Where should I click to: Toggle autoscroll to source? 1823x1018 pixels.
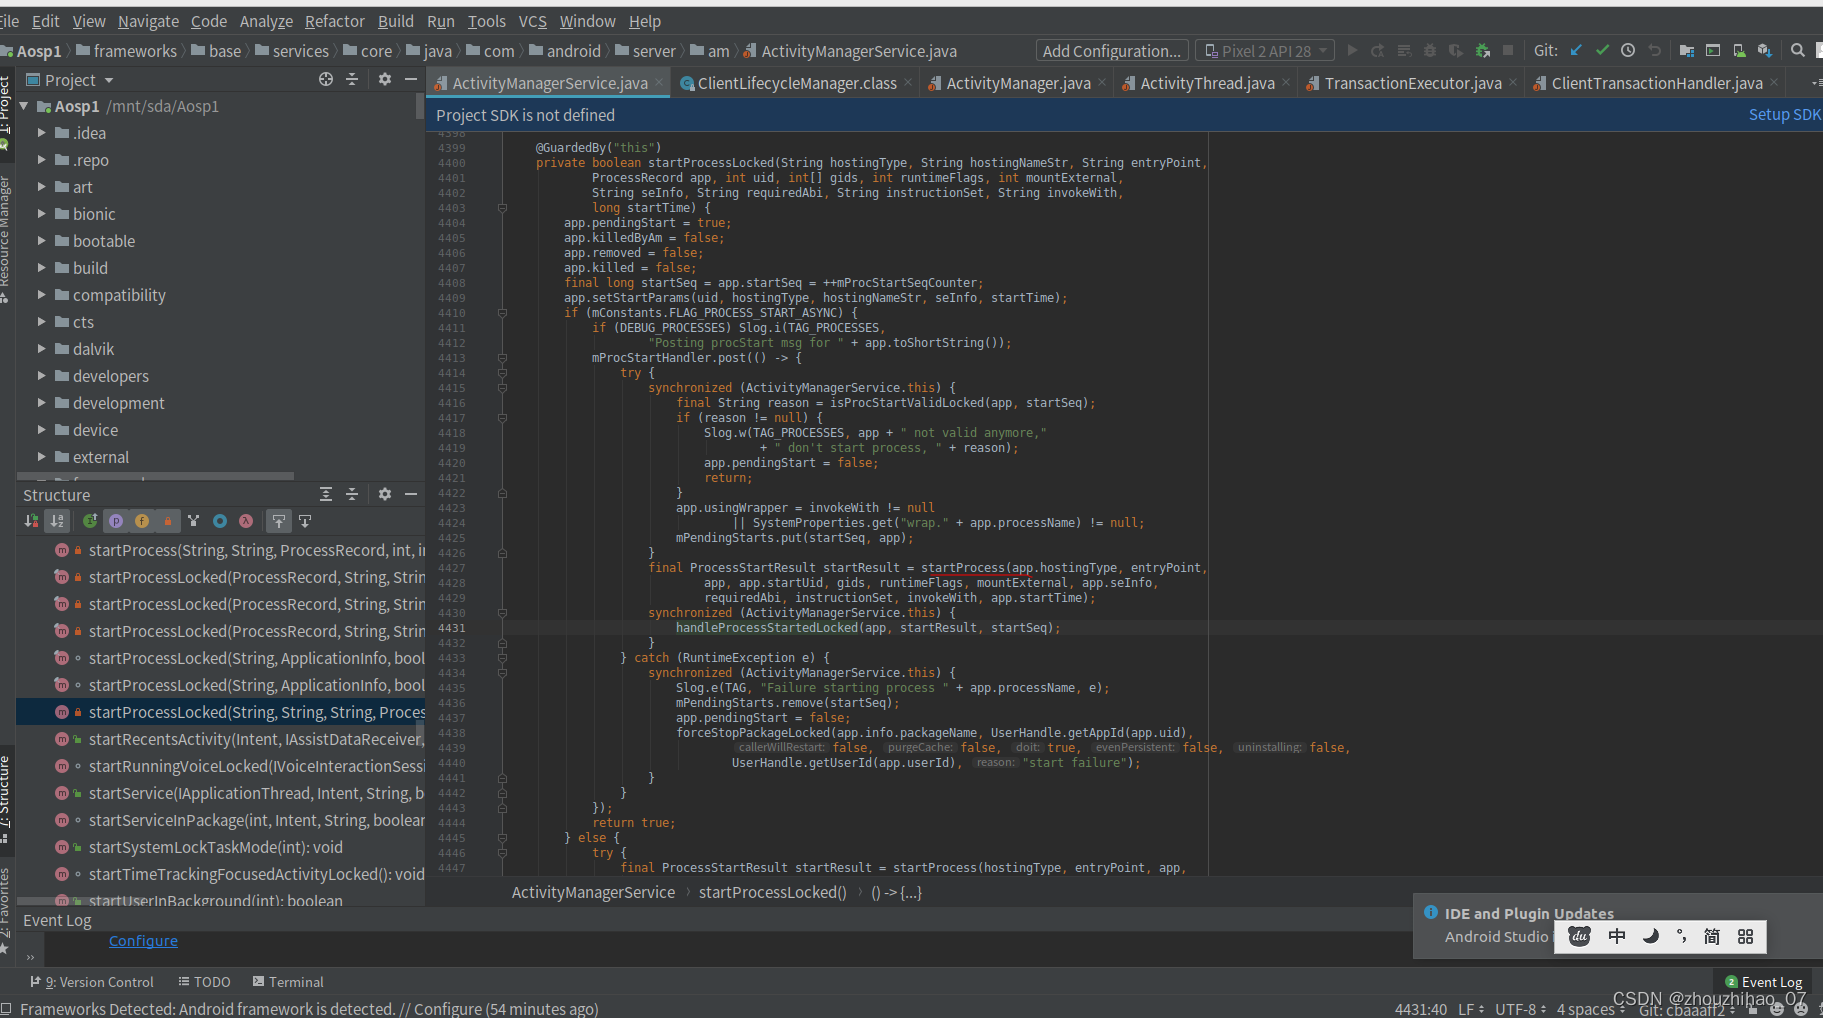click(x=279, y=520)
